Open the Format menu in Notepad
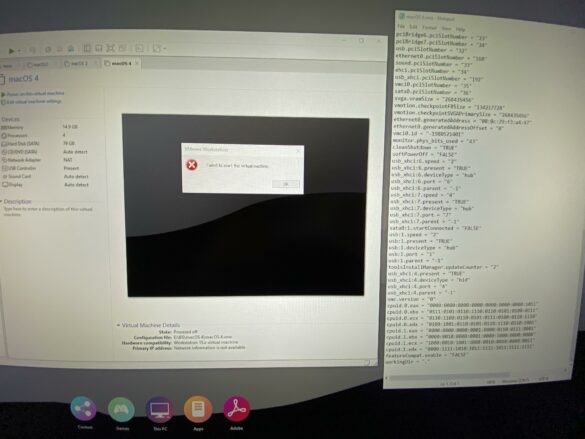Viewport: 585px width, 439px height. pyautogui.click(x=429, y=28)
